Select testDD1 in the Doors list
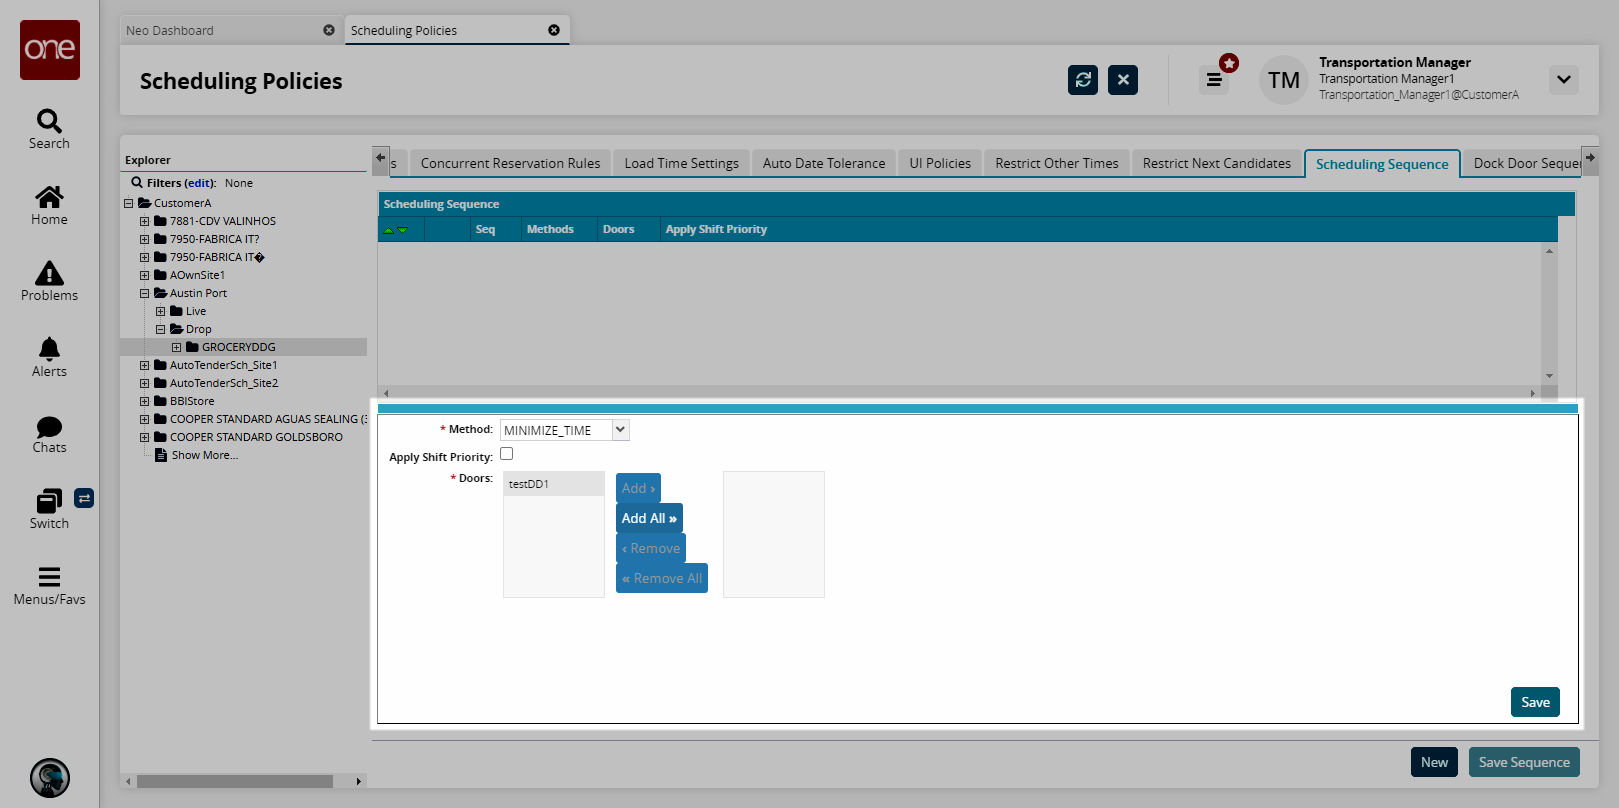The height and width of the screenshot is (808, 1619). tap(554, 484)
